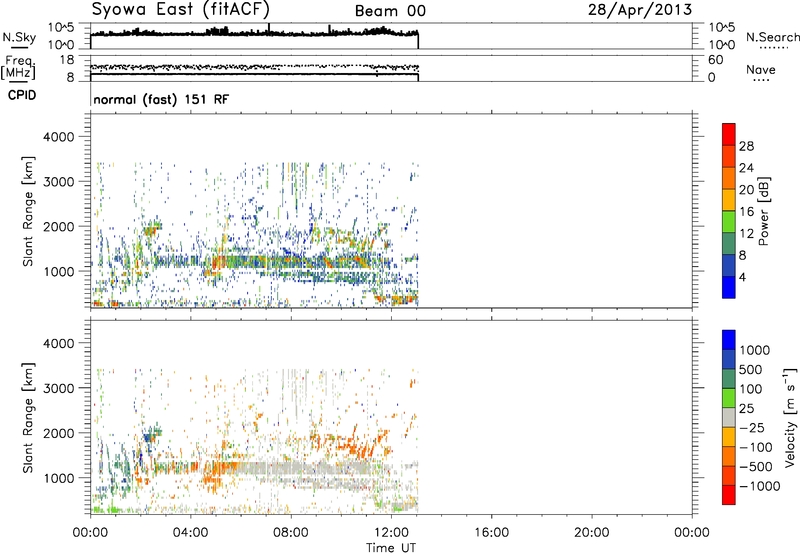
Task: Click the 'Velocity [m s-1]' colorbar title
Action: pos(790,417)
